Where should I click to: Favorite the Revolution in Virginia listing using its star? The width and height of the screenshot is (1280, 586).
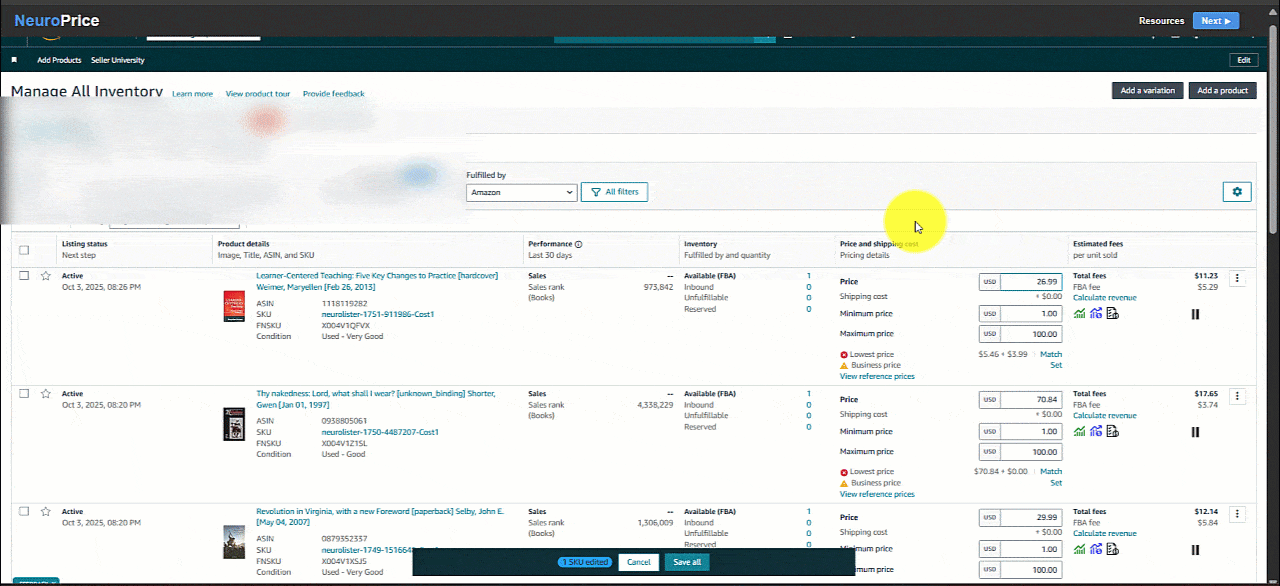point(45,512)
